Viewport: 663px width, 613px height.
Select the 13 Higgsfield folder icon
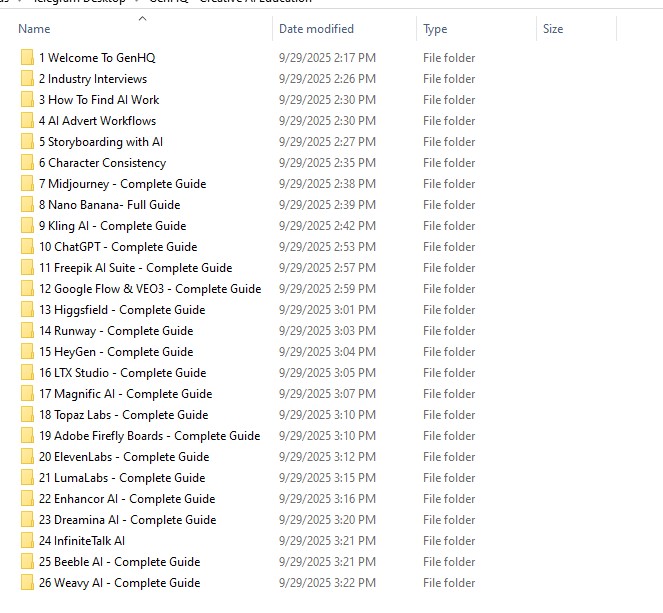[x=27, y=309]
